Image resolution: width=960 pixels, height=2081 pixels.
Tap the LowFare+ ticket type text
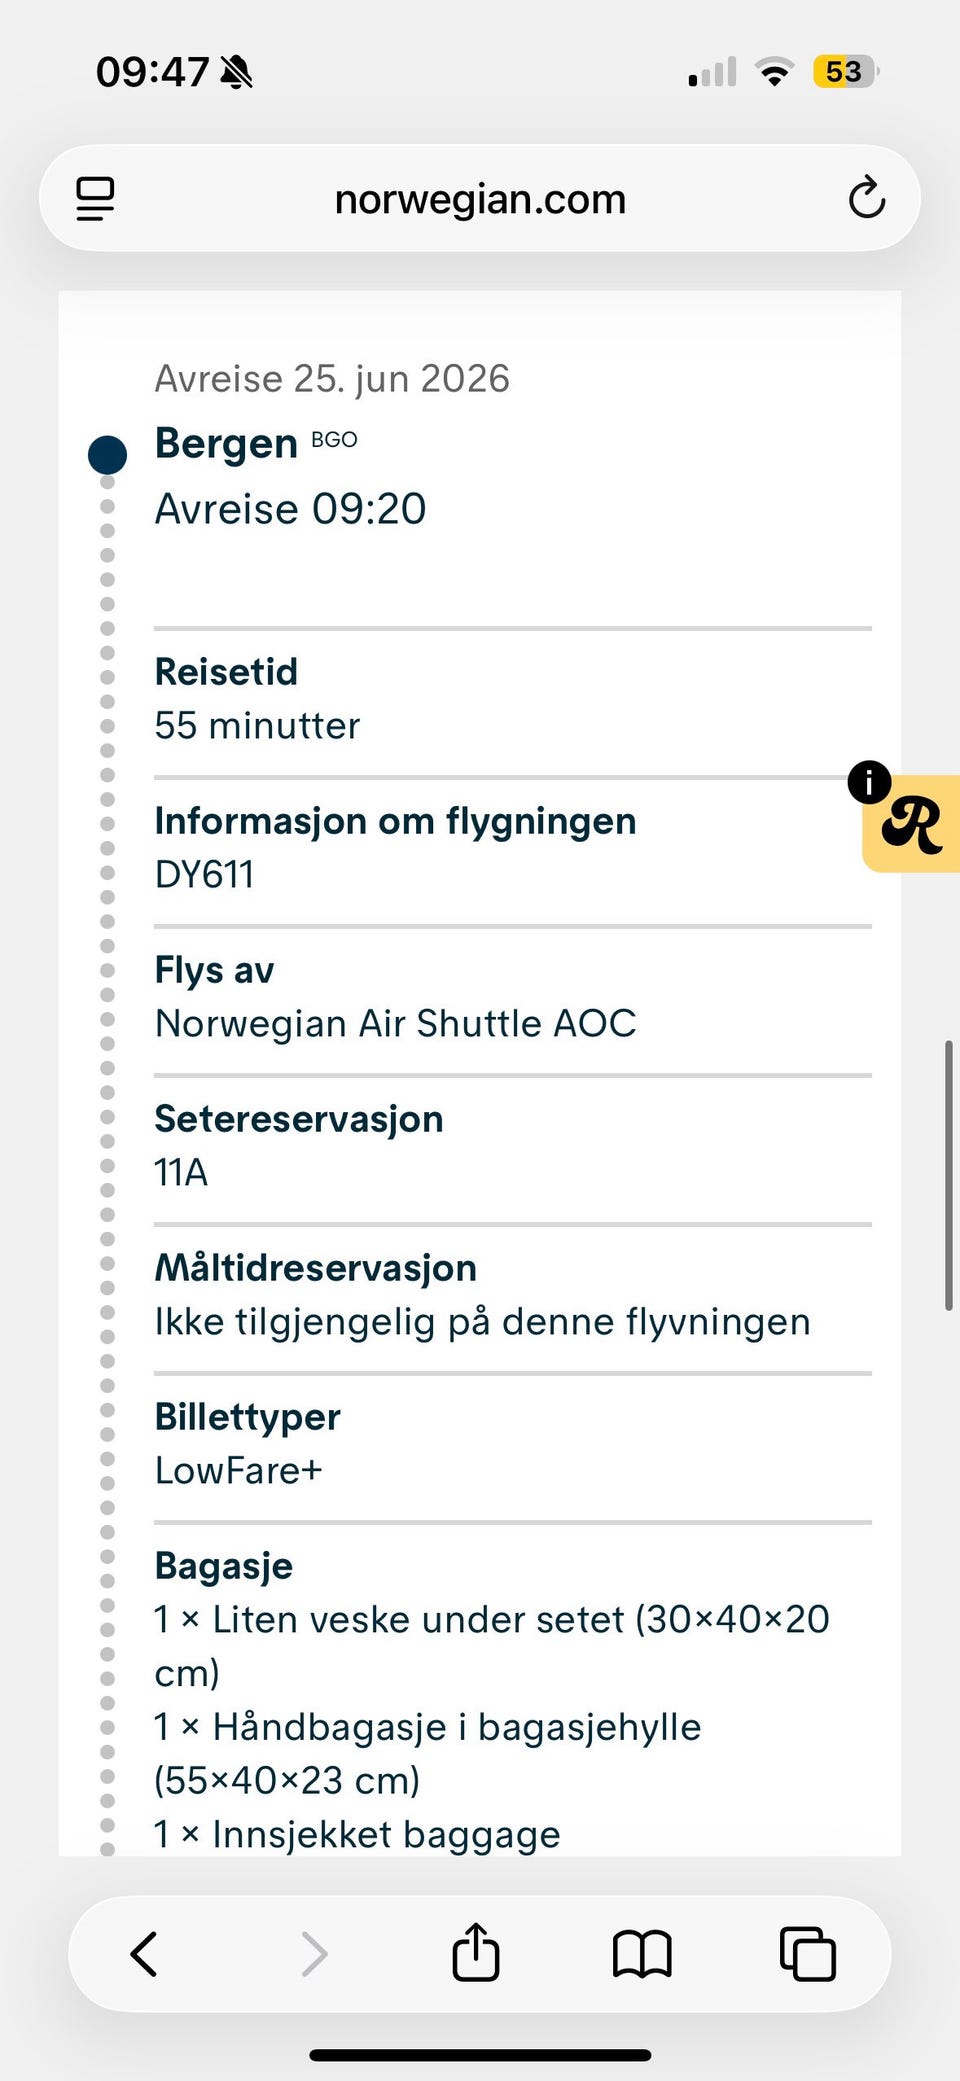238,1470
